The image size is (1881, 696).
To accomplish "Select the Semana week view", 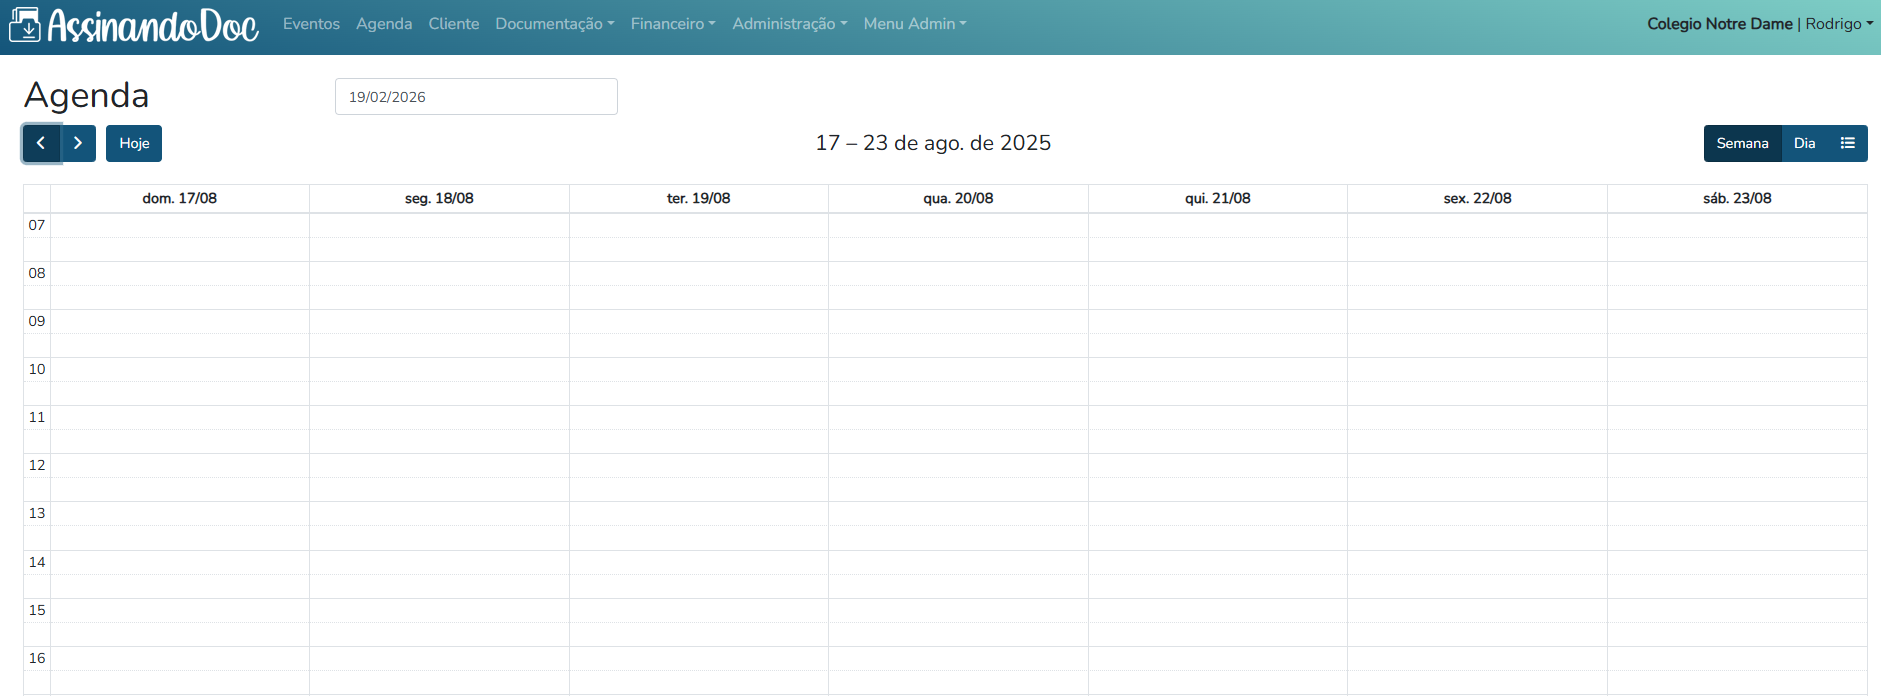I will pos(1742,143).
